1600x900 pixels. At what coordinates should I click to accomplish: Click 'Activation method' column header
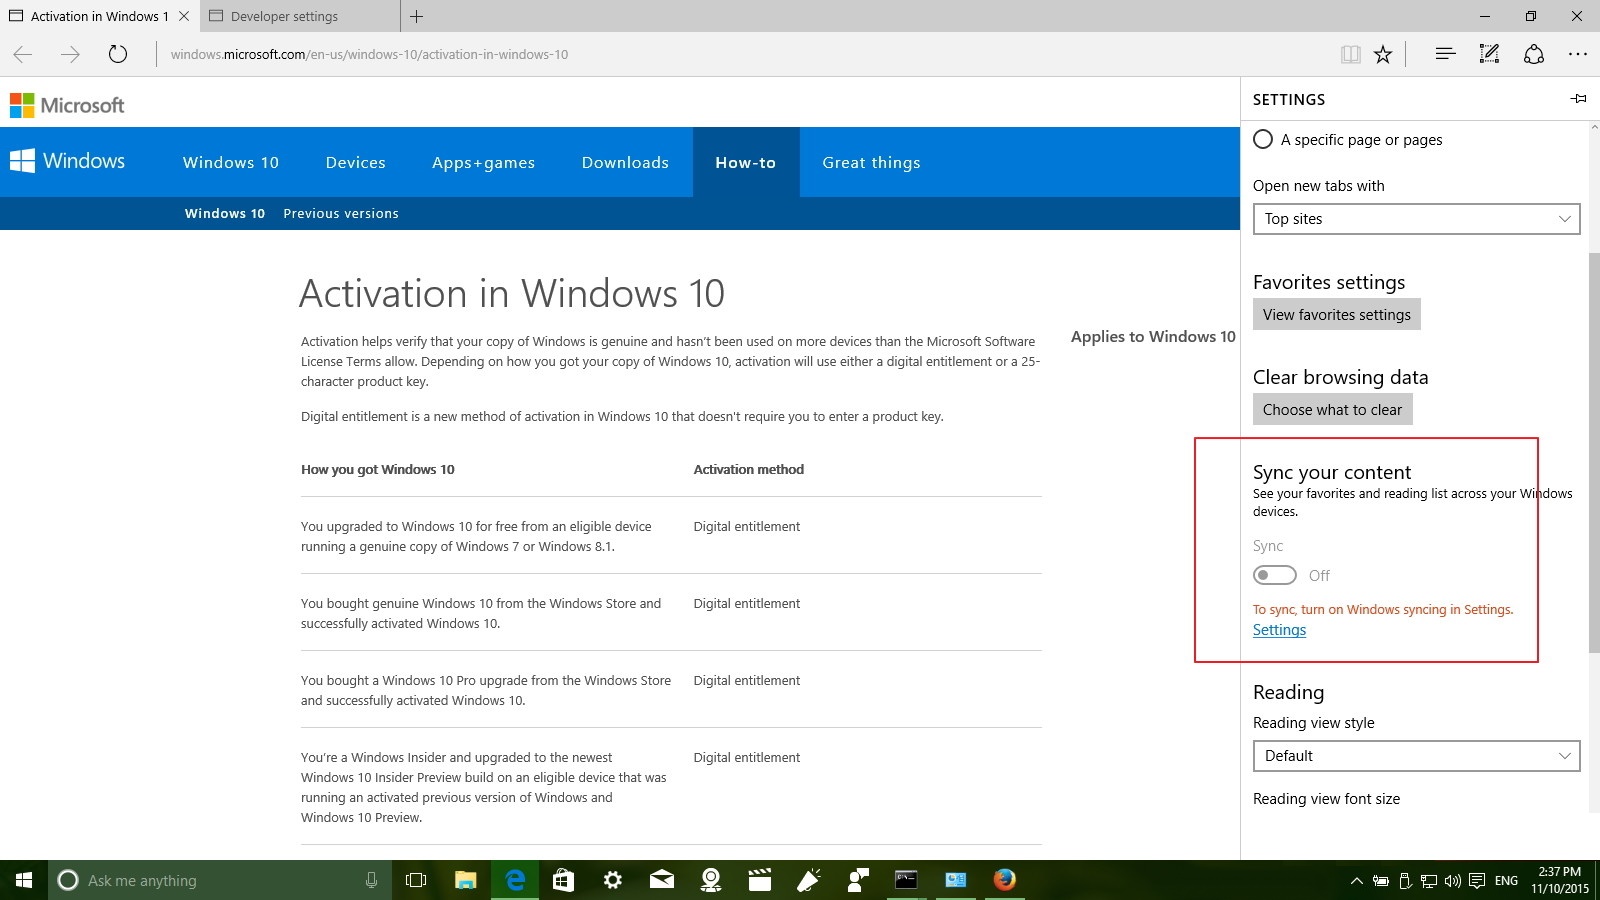[749, 469]
